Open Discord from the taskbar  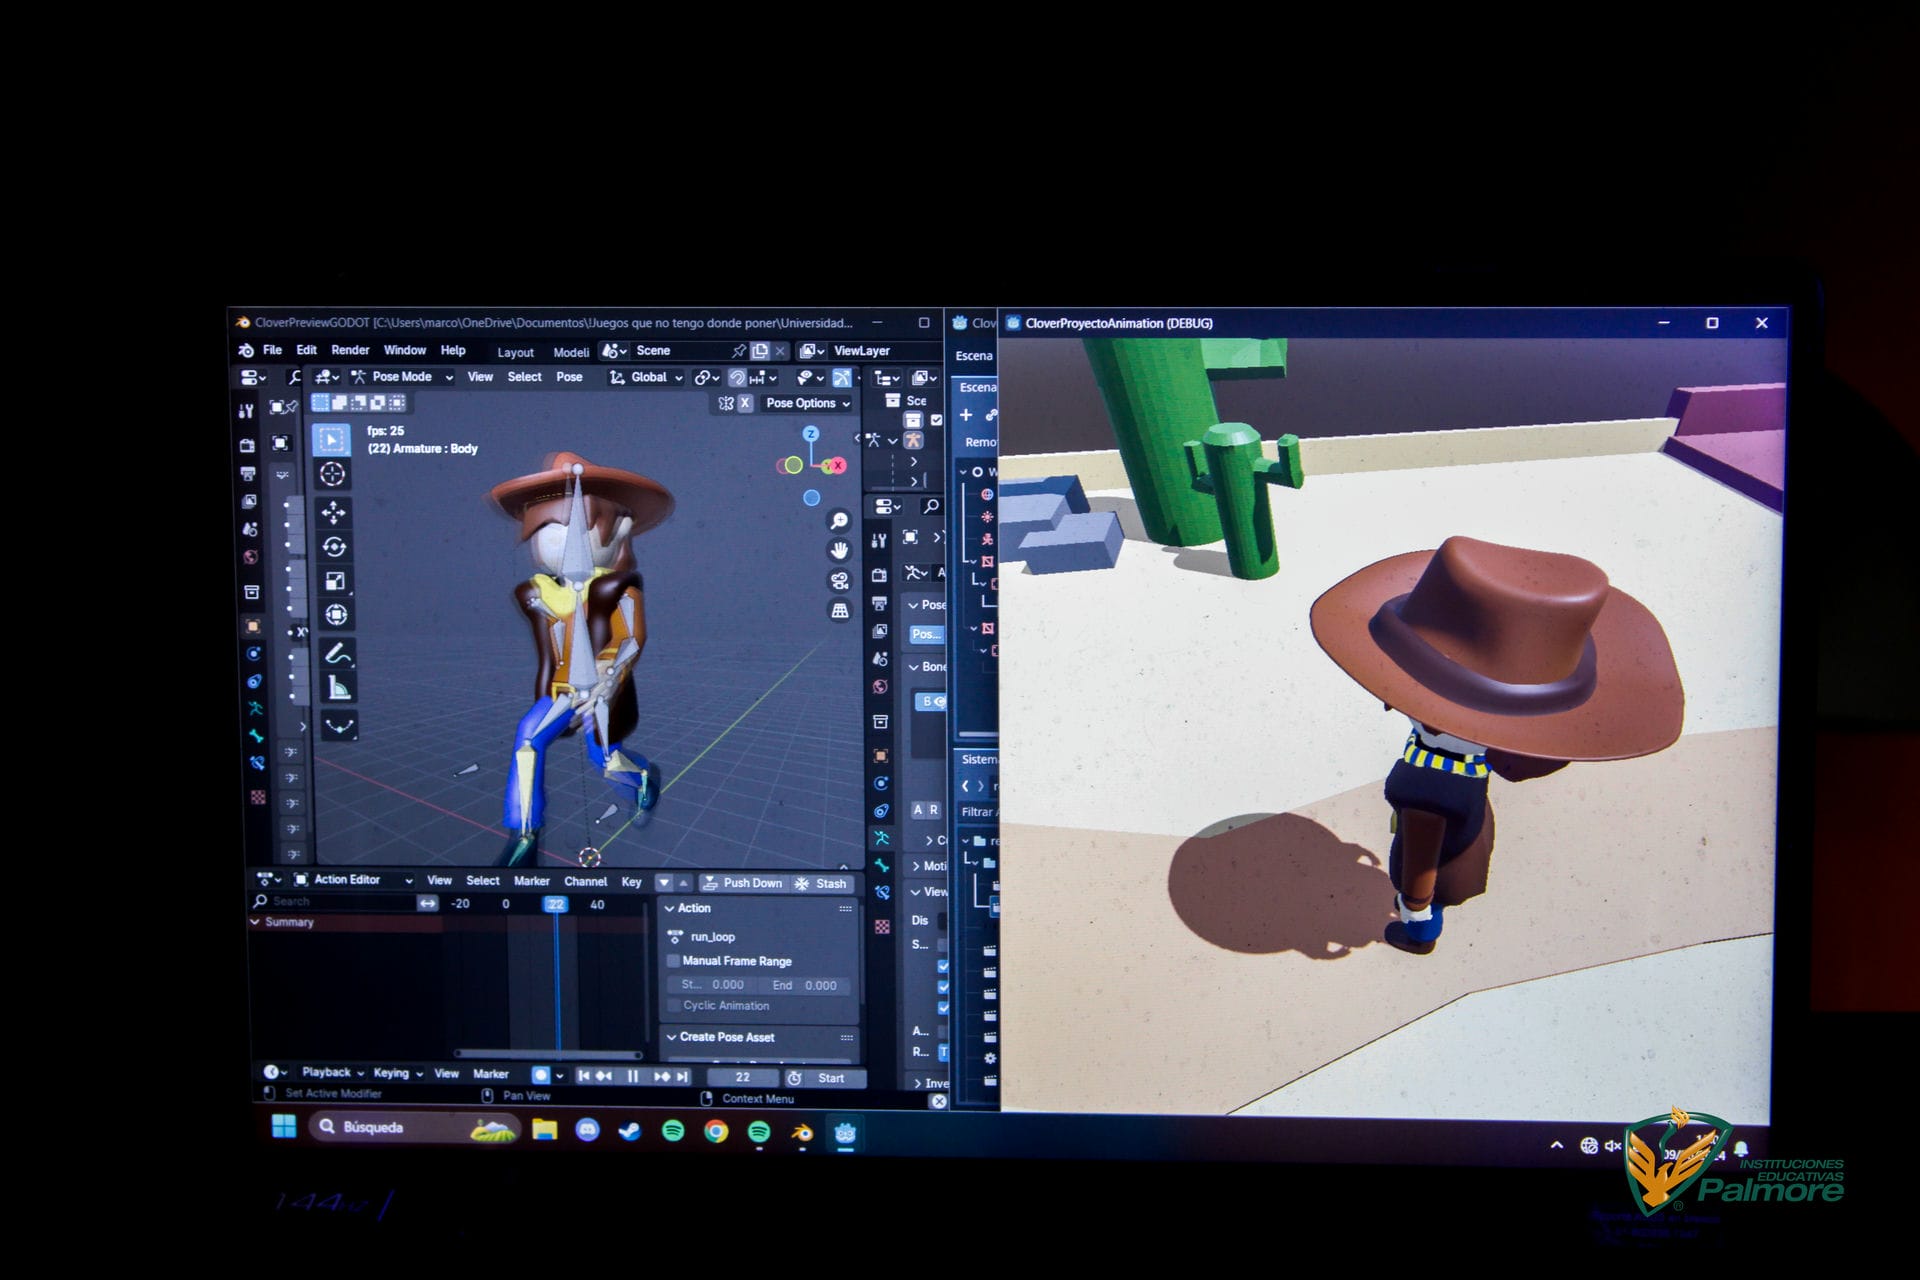[x=588, y=1131]
